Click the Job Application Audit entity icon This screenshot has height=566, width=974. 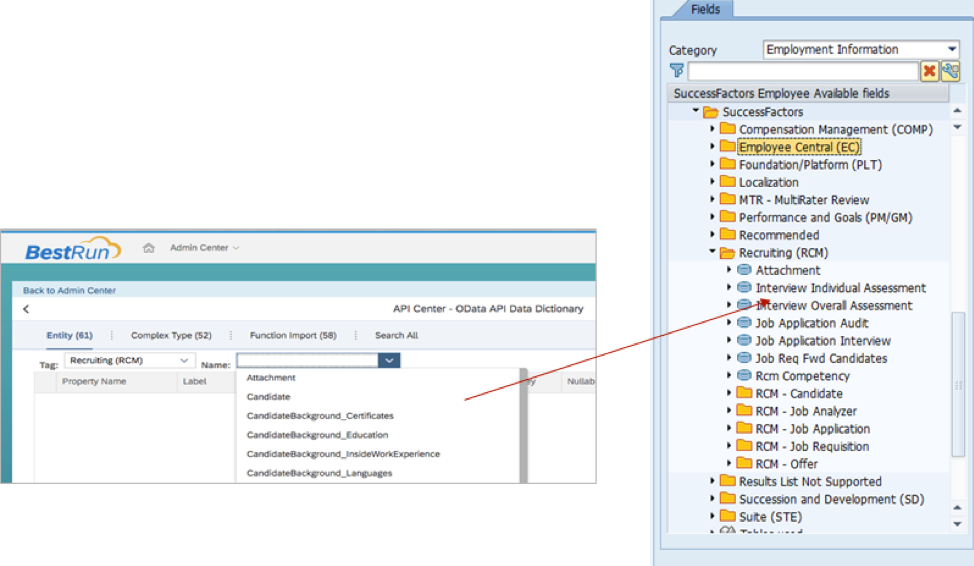[744, 322]
